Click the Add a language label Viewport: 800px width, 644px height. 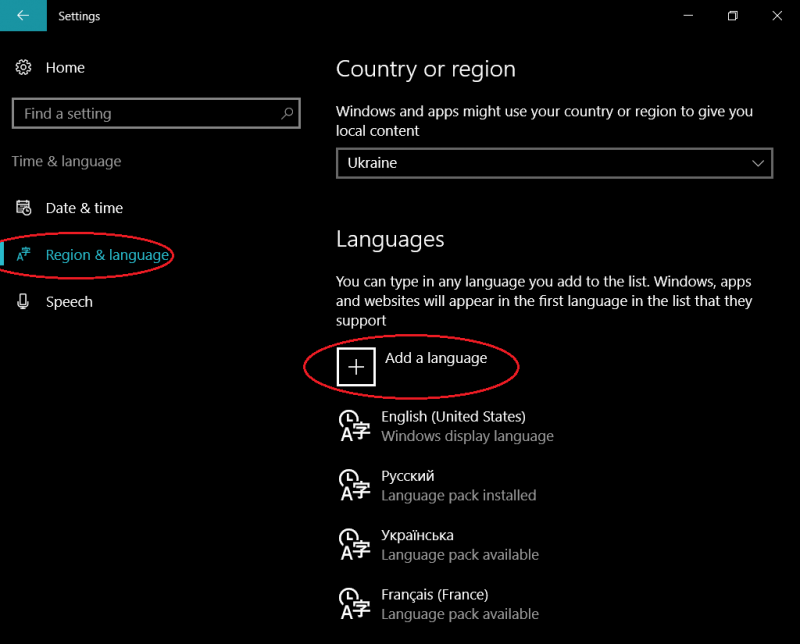pyautogui.click(x=436, y=358)
